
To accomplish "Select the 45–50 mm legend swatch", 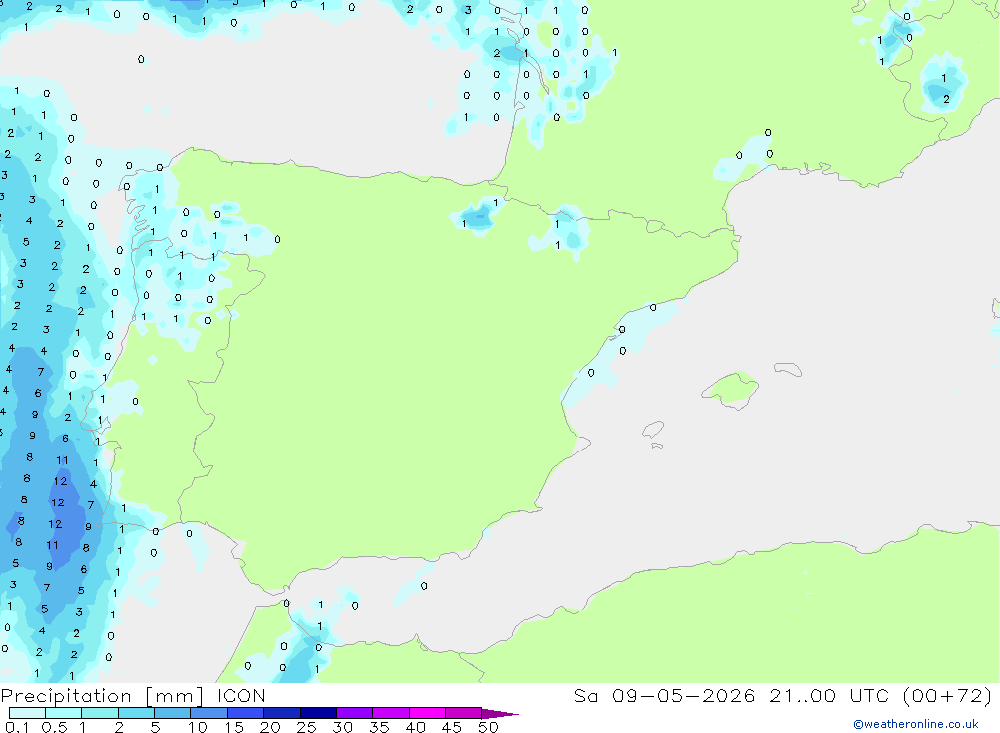I will pyautogui.click(x=464, y=713).
